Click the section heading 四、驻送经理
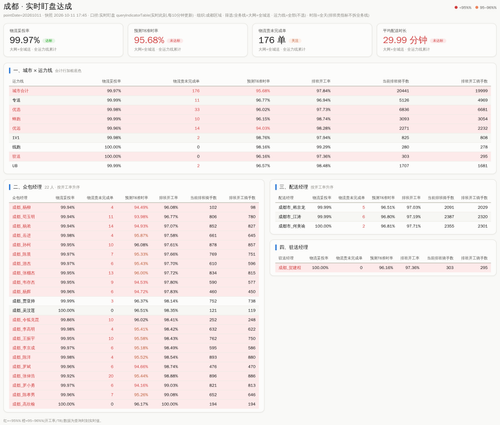This screenshot has height=425, width=500. pyautogui.click(x=294, y=247)
